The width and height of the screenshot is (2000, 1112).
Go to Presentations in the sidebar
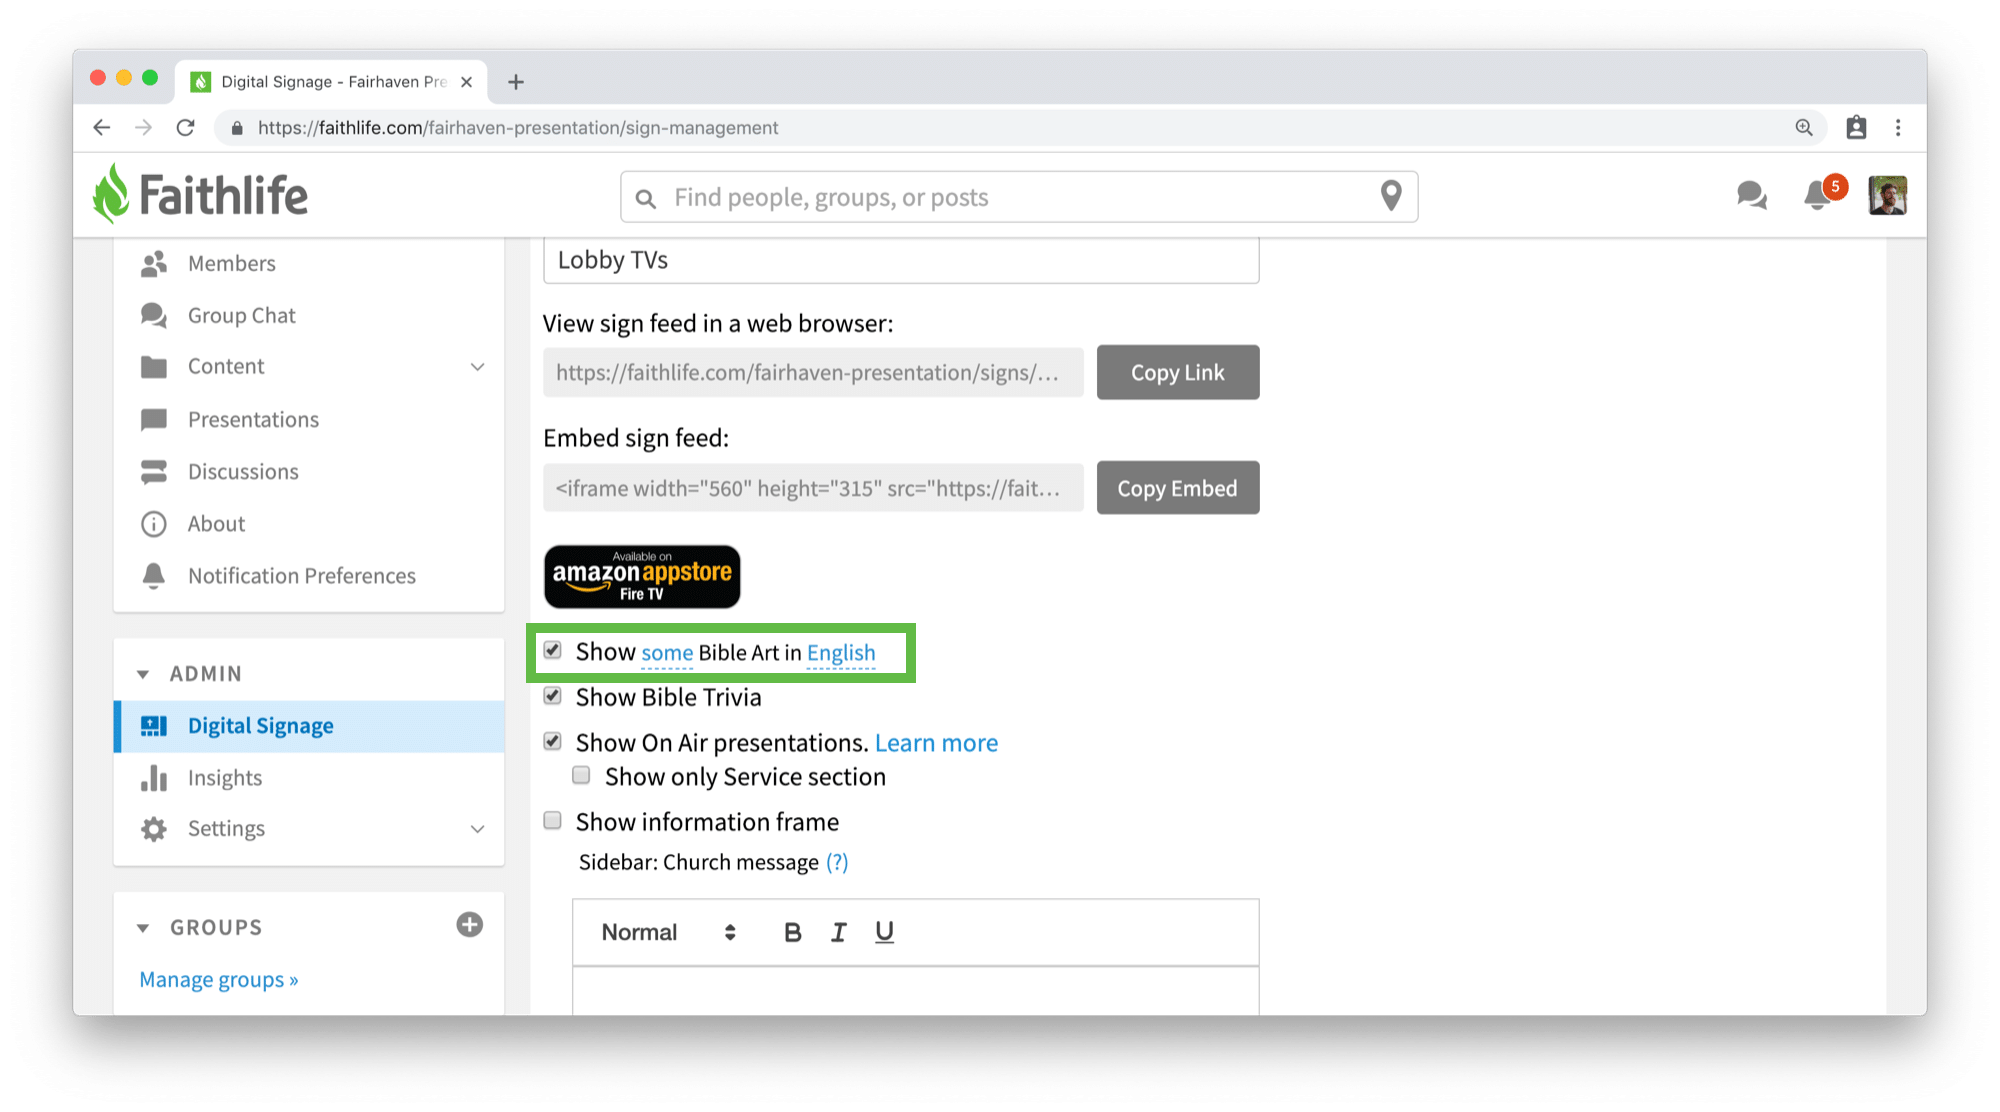click(x=253, y=419)
